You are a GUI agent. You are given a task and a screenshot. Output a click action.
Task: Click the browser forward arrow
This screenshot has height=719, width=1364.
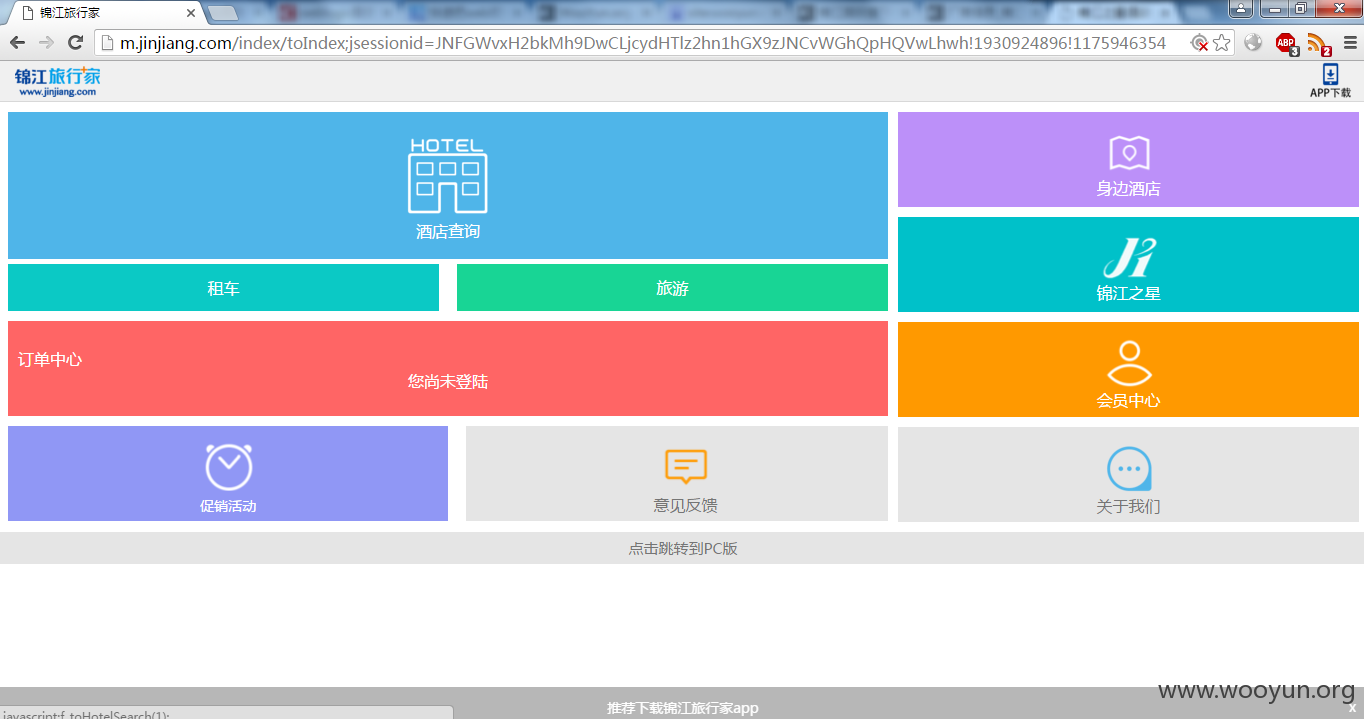pyautogui.click(x=46, y=43)
